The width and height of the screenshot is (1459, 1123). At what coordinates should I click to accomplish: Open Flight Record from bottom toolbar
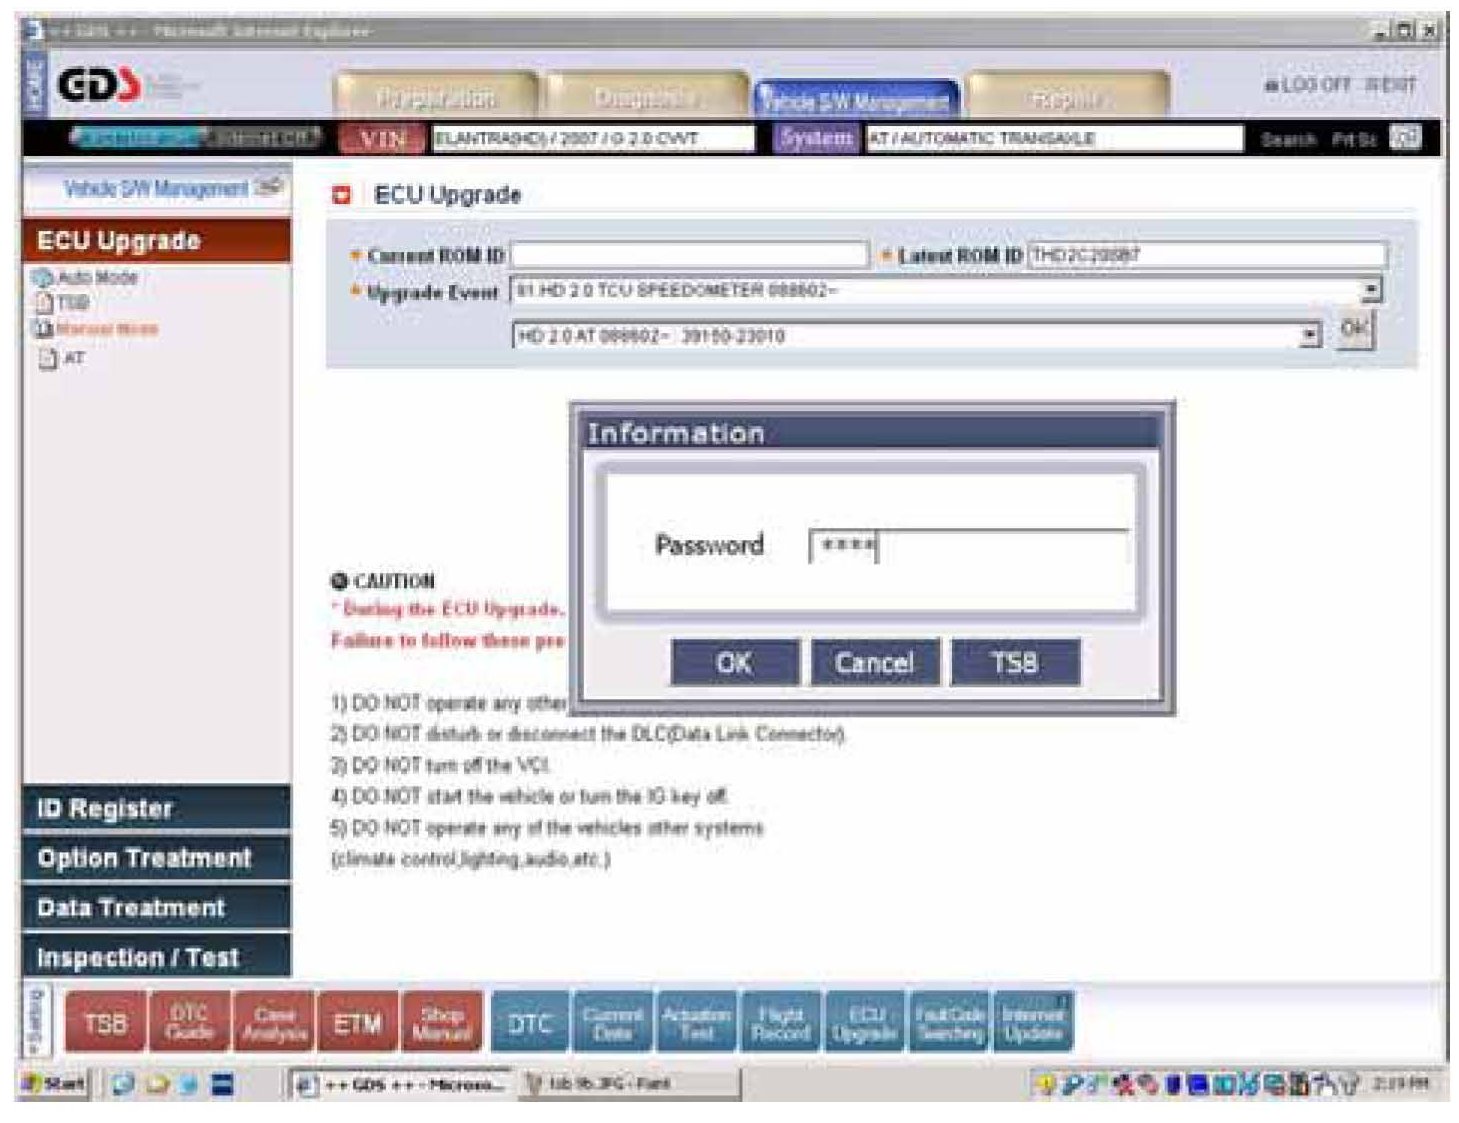pyautogui.click(x=780, y=1023)
